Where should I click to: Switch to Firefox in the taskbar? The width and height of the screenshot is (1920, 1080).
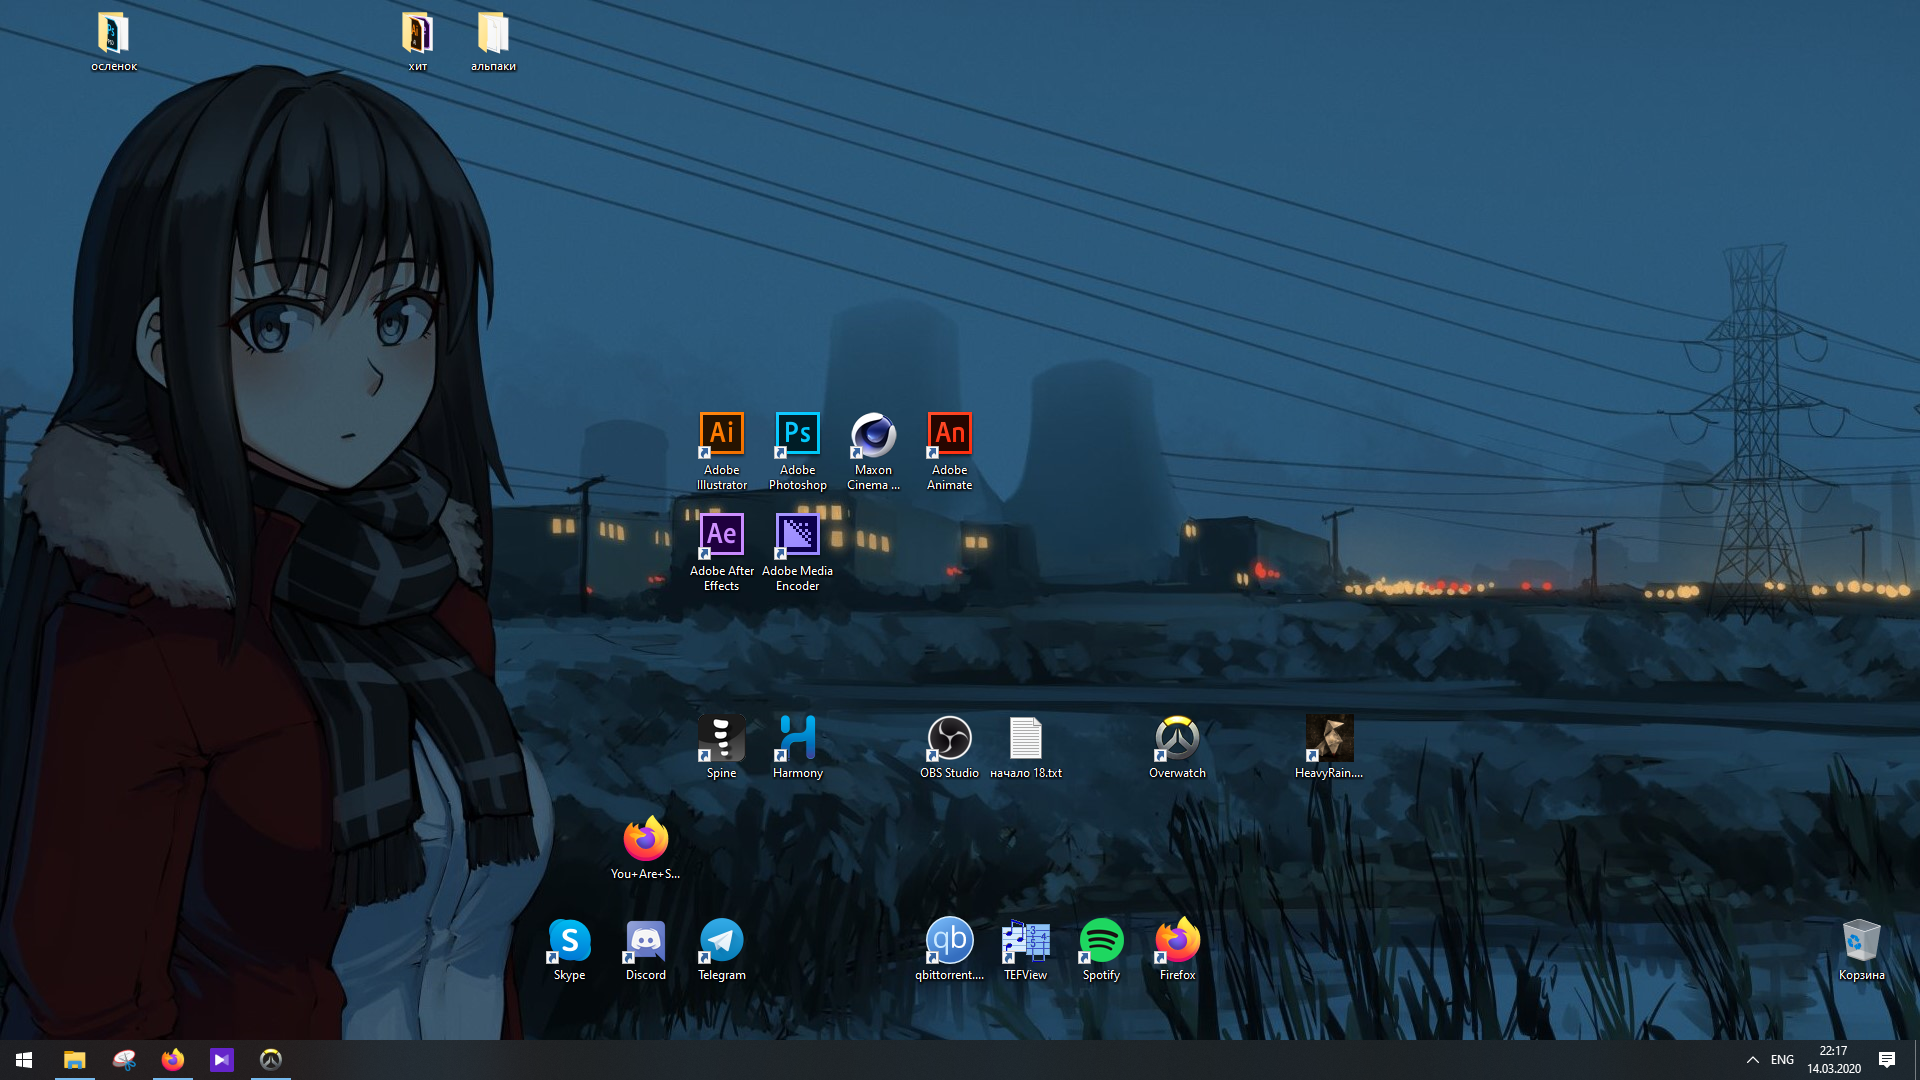point(172,1060)
